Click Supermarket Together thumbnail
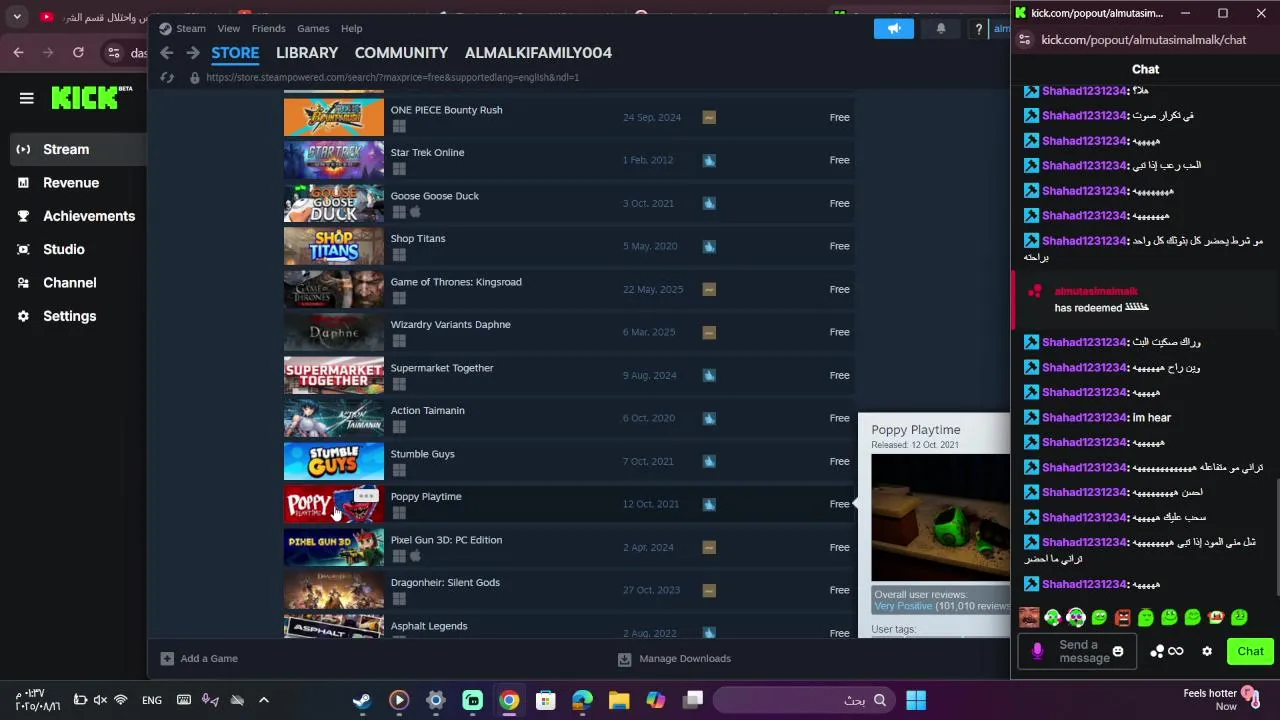 [x=334, y=375]
